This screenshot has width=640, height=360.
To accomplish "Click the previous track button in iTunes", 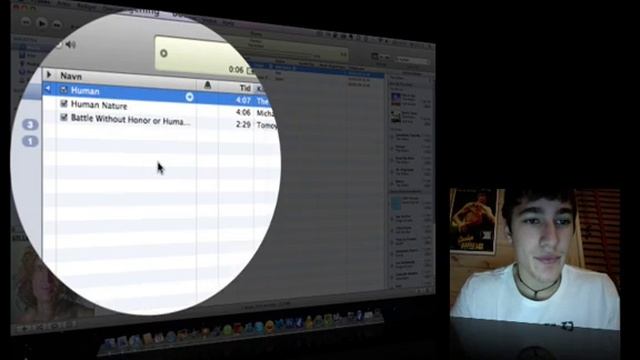I will pyautogui.click(x=26, y=22).
